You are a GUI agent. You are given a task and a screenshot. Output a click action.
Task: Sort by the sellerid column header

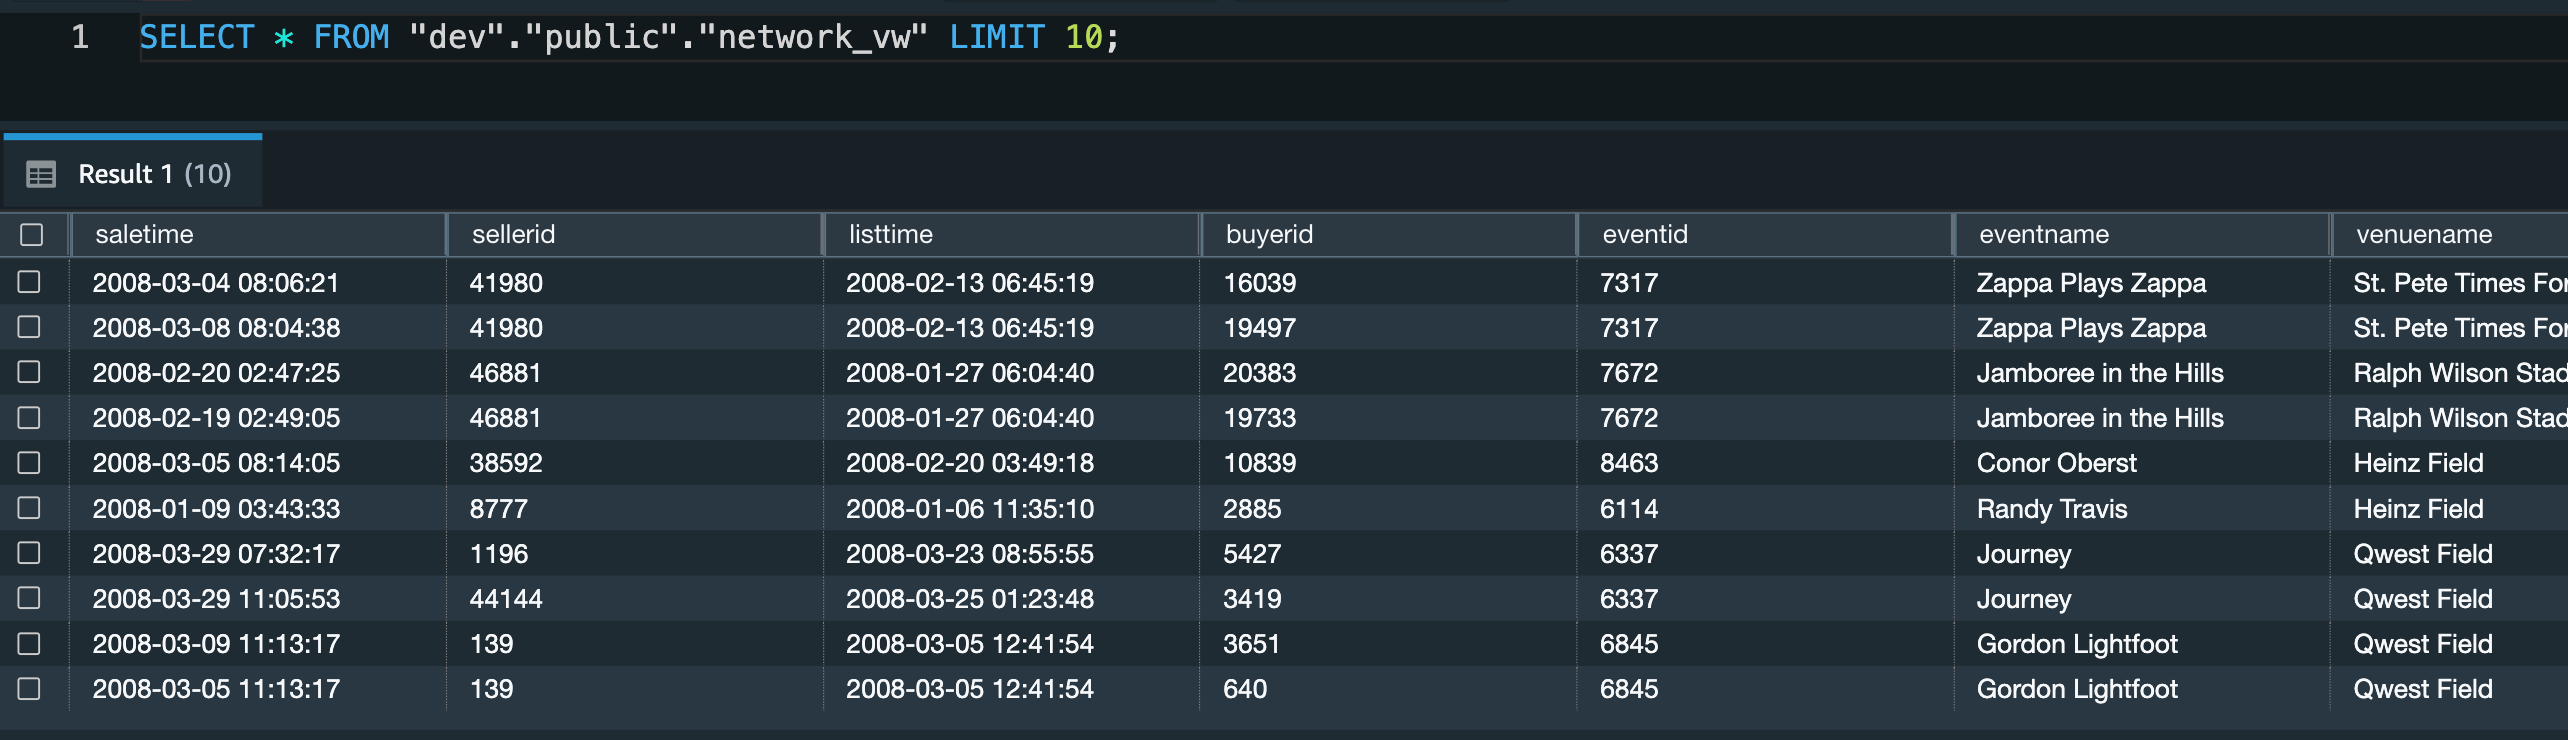click(635, 234)
